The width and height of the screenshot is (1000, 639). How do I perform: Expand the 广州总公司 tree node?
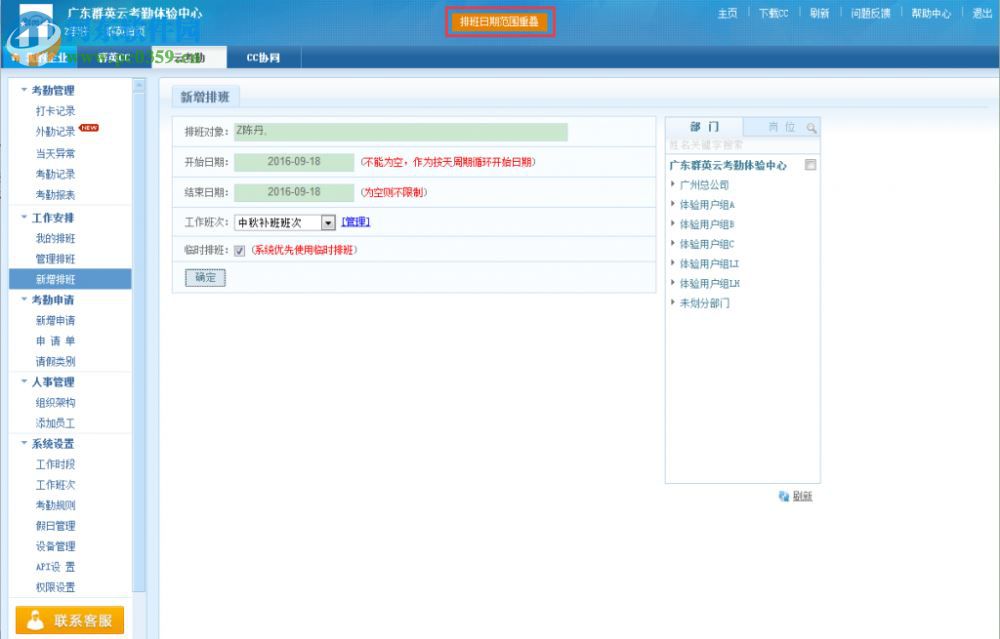(x=673, y=185)
